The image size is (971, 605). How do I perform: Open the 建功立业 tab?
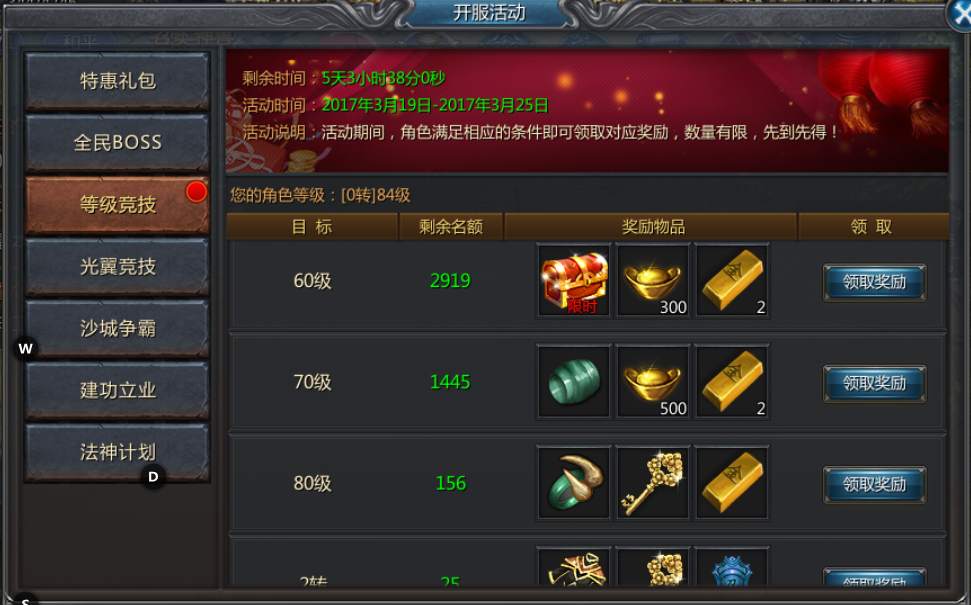pos(117,390)
